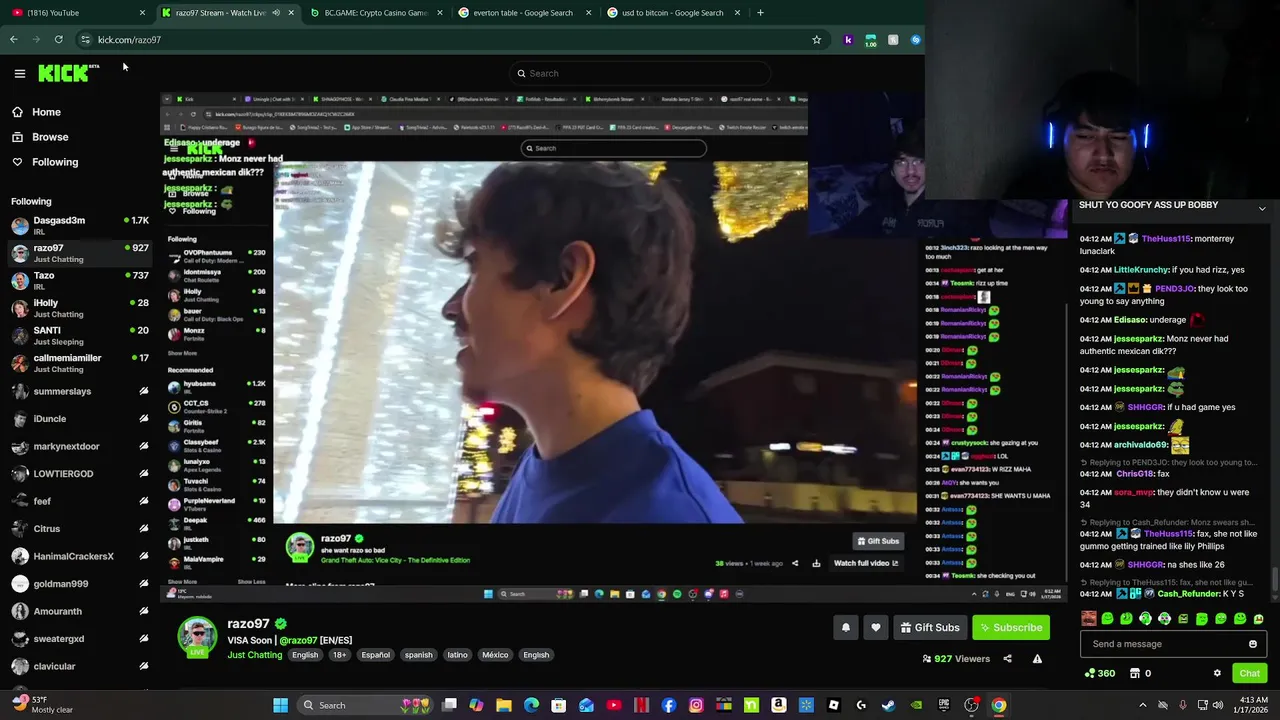Open iHolly channel in the following list
Viewport: 1280px width, 720px height.
pyautogui.click(x=79, y=308)
